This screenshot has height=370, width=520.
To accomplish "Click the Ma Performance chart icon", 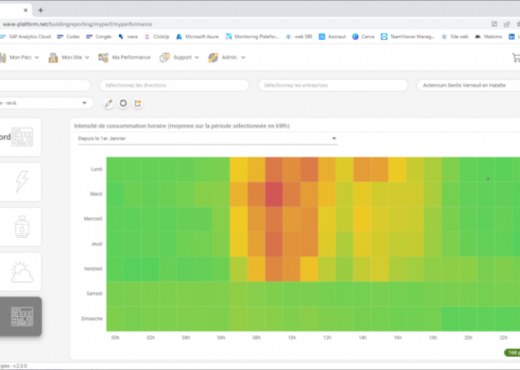I will (x=103, y=57).
